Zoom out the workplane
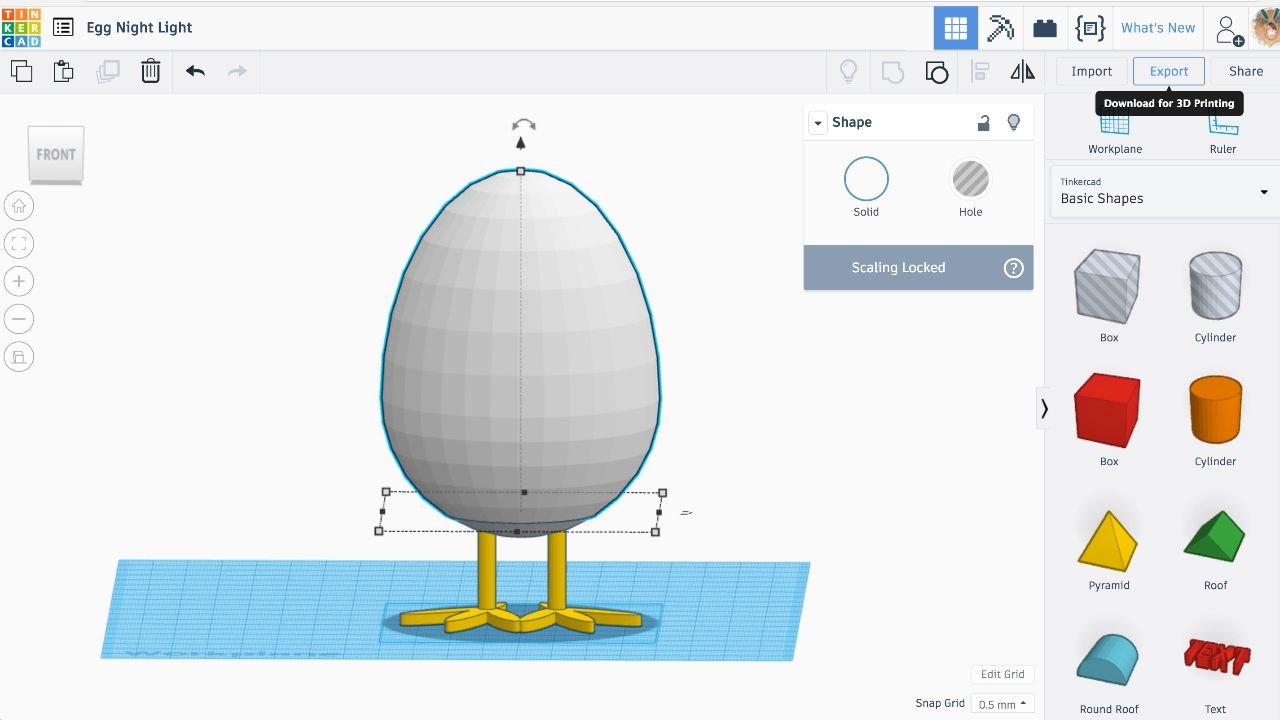Image resolution: width=1280 pixels, height=720 pixels. pos(19,319)
